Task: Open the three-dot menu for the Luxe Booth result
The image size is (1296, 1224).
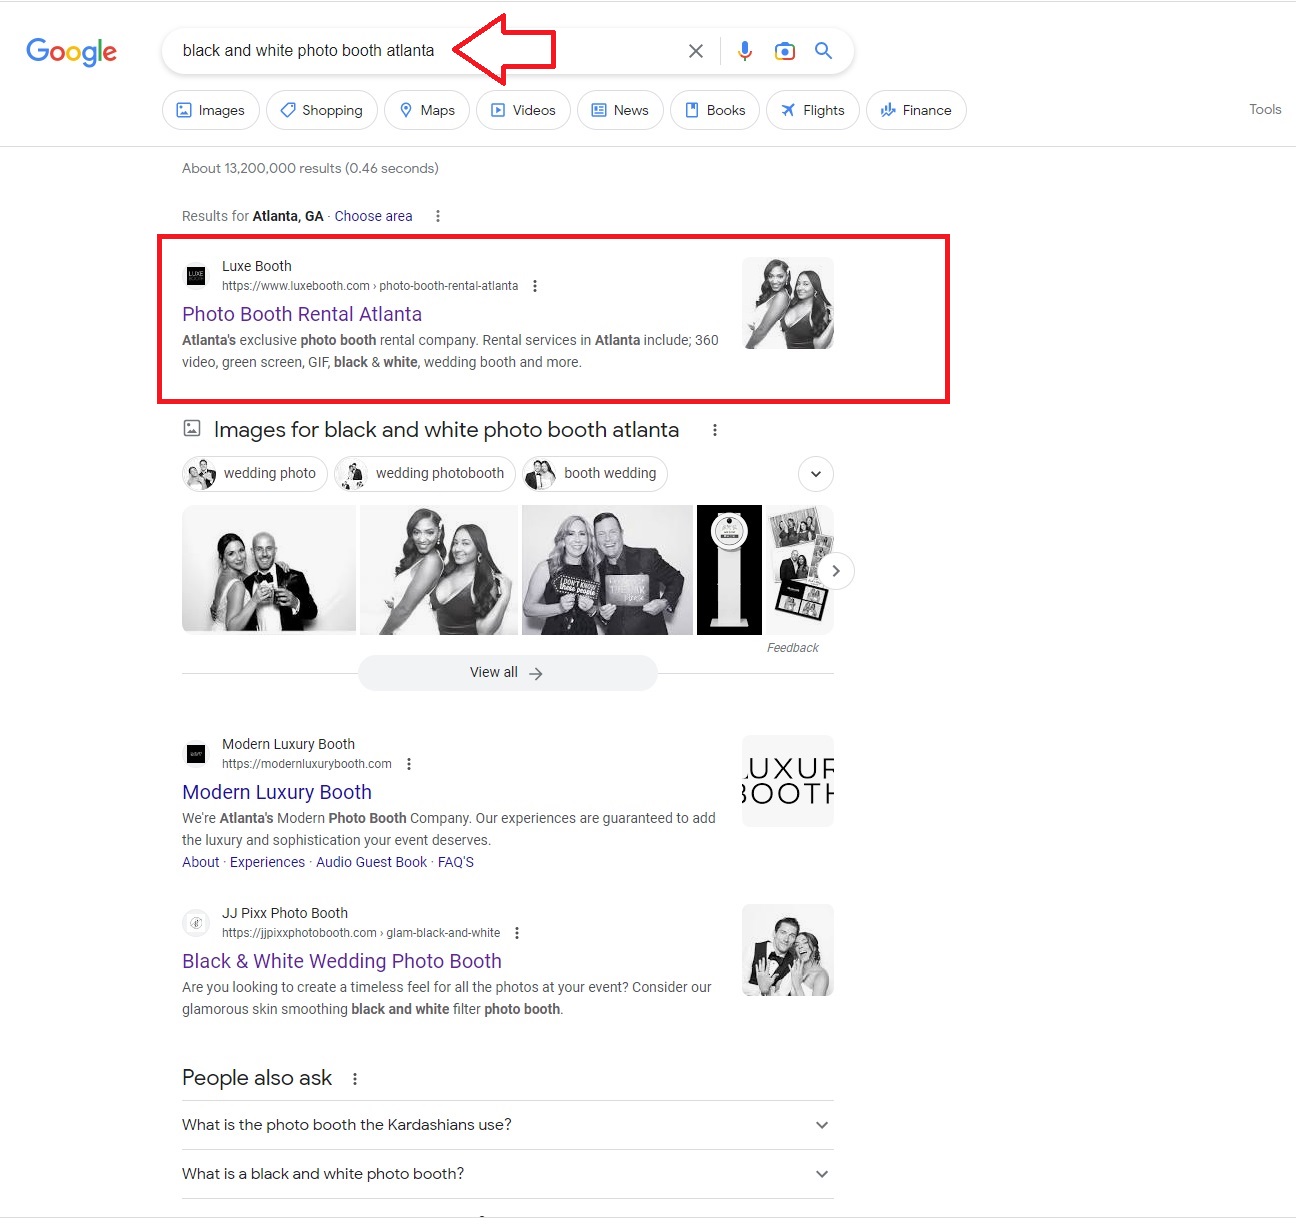Action: click(535, 286)
